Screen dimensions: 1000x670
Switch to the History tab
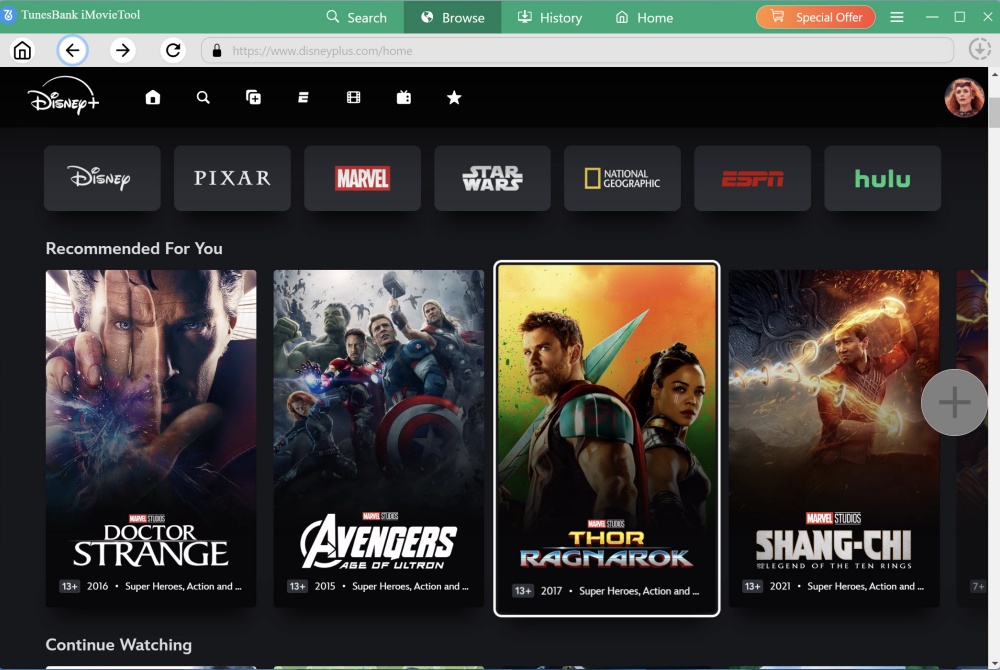click(549, 17)
